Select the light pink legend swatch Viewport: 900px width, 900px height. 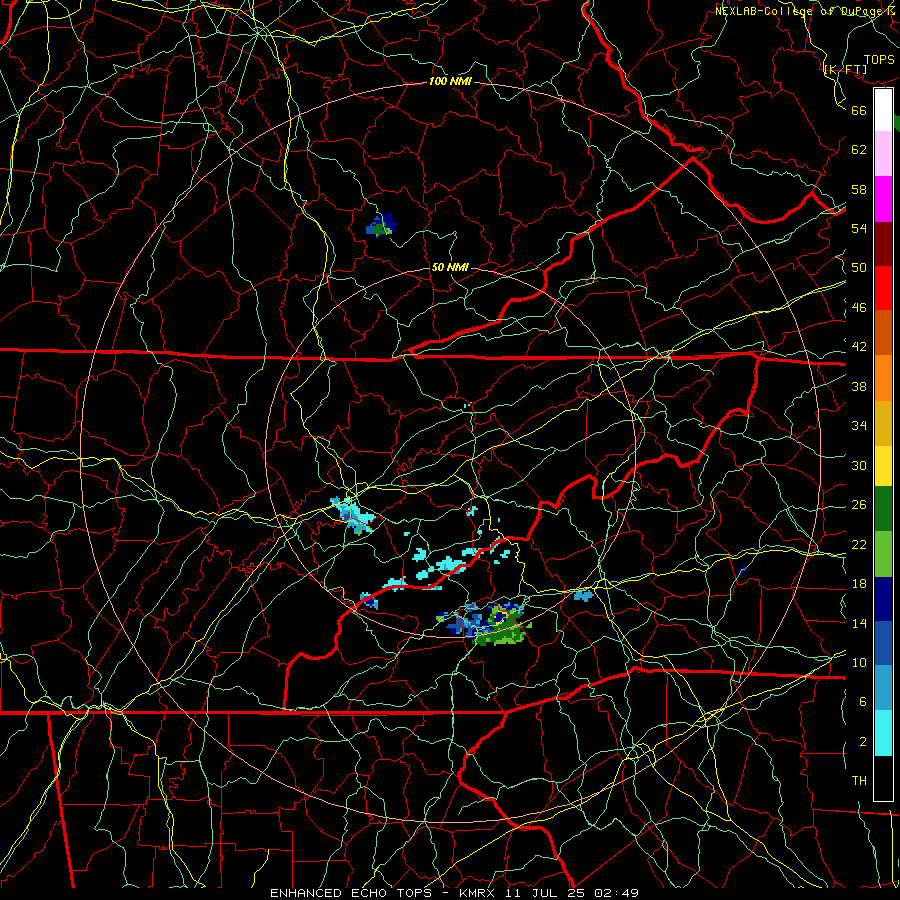point(883,154)
